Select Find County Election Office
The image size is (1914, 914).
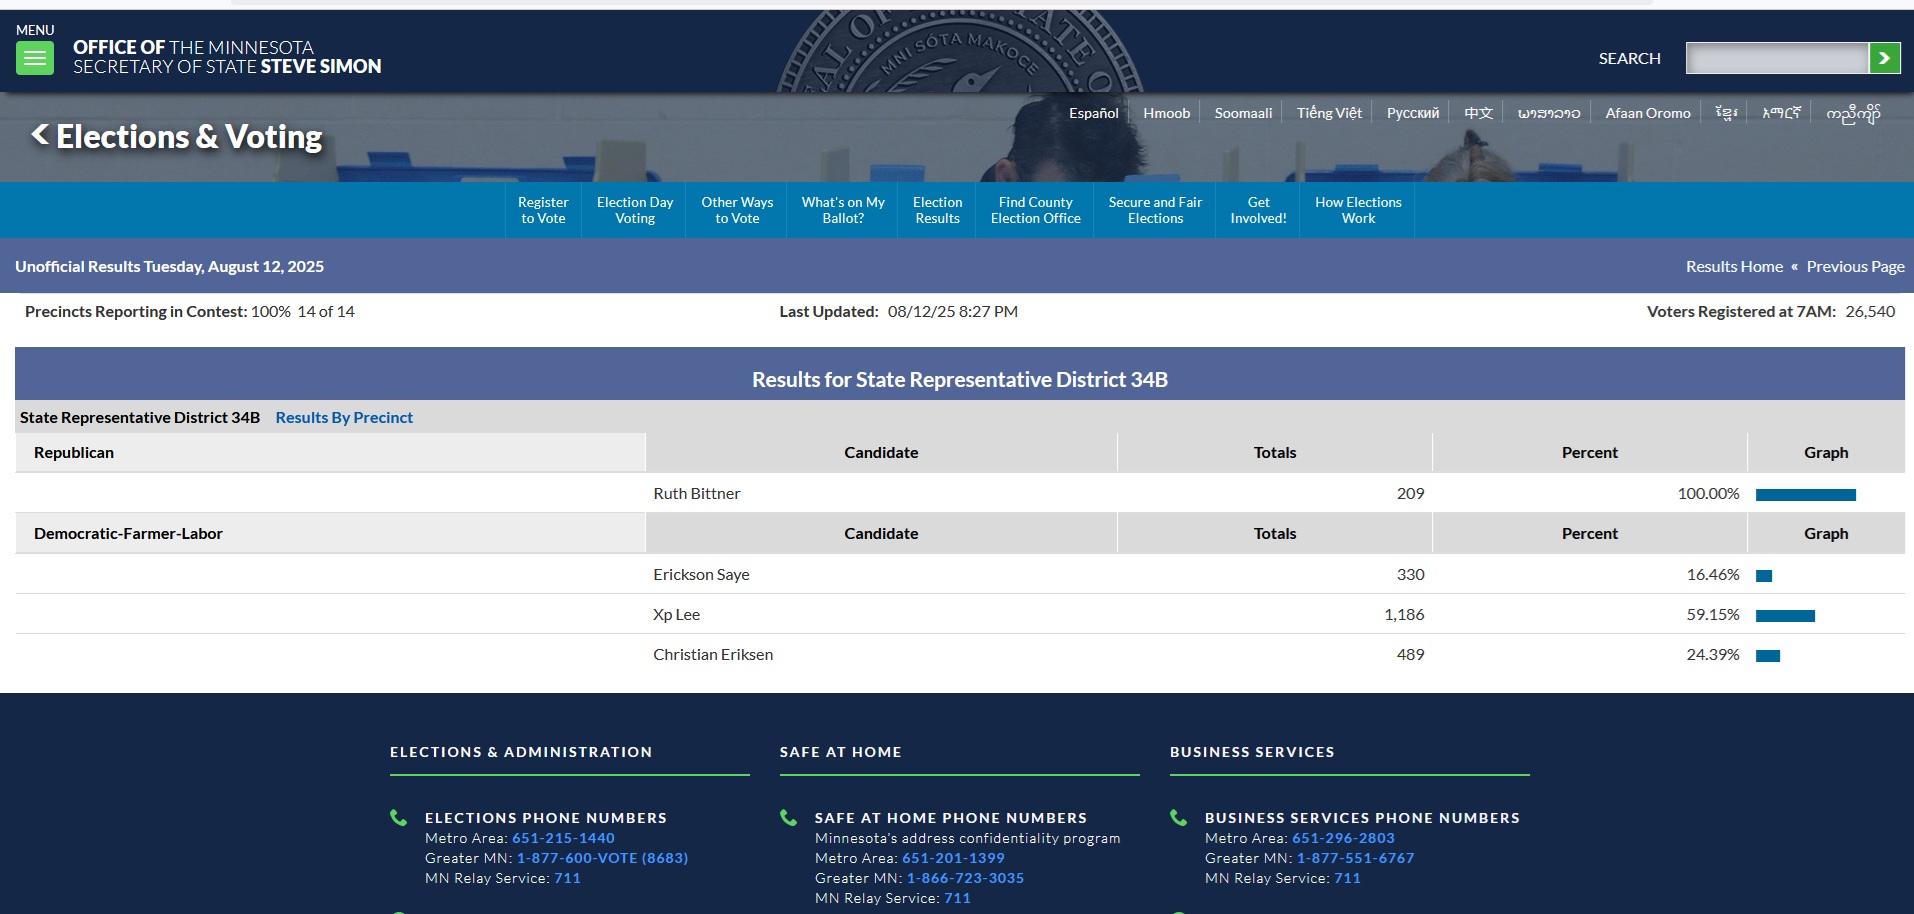[x=1035, y=210]
